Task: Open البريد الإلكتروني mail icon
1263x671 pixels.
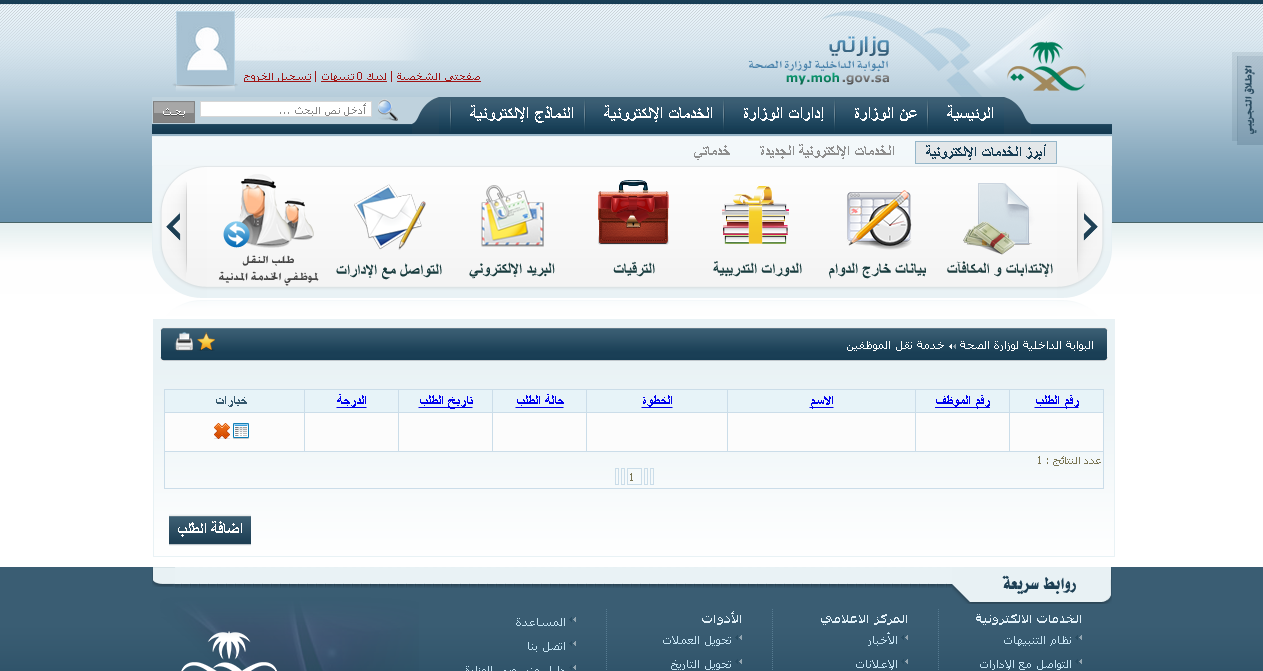Action: tap(512, 217)
